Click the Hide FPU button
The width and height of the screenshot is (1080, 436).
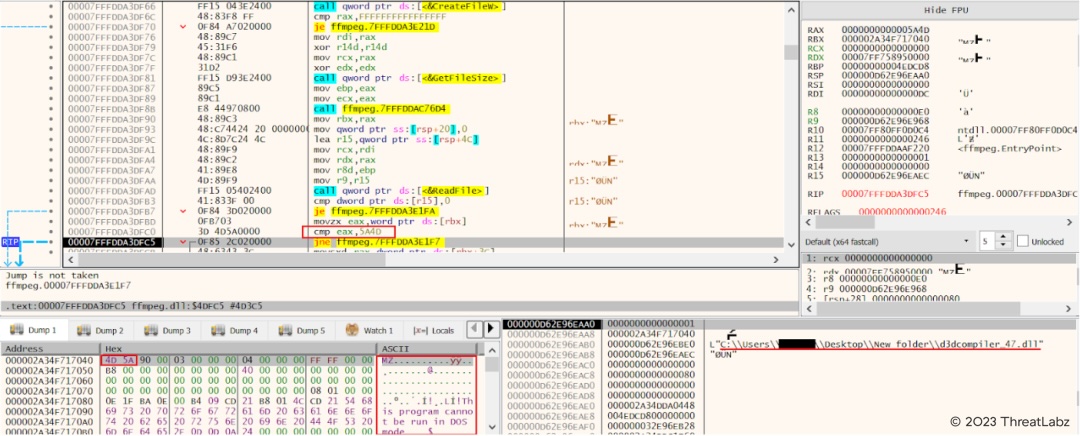939,8
